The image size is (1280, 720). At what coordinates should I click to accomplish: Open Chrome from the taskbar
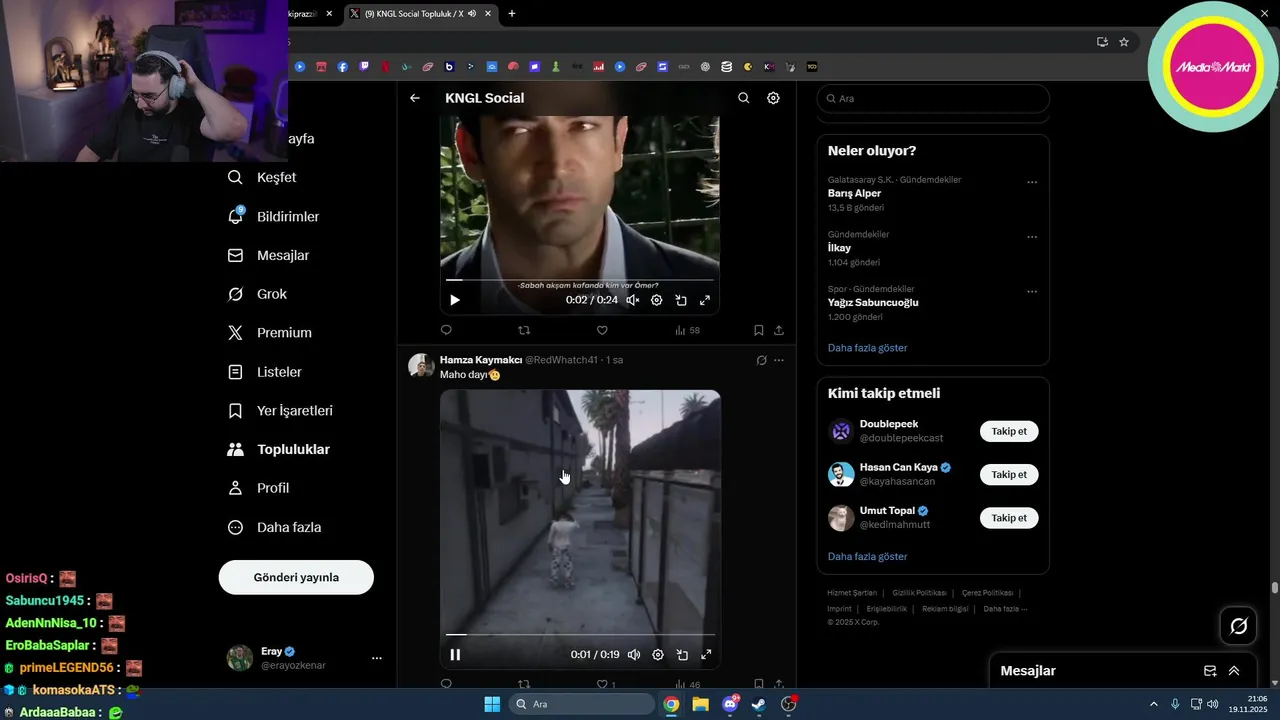[671, 704]
